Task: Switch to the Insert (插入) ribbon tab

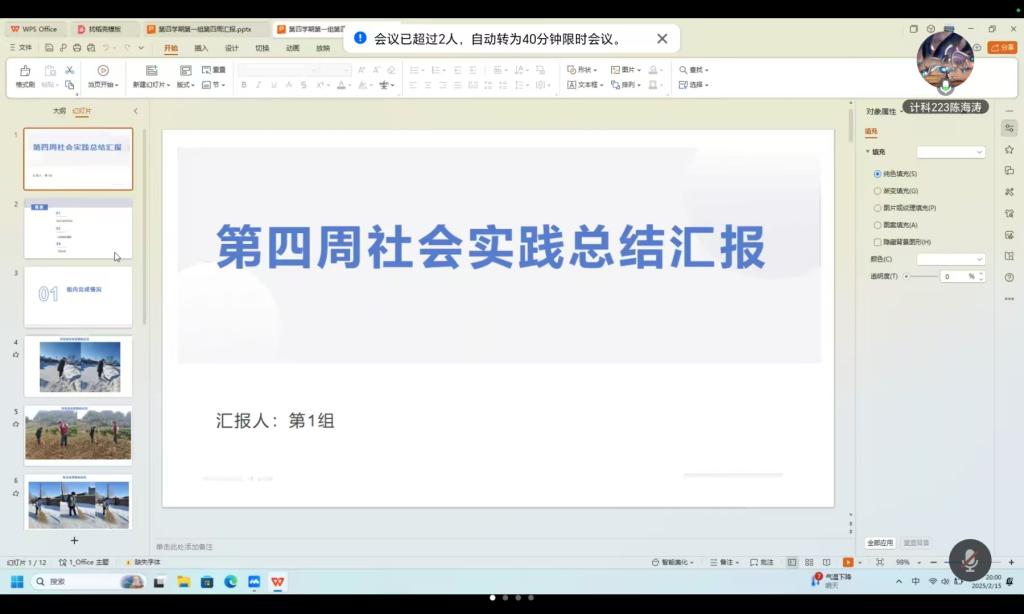Action: pyautogui.click(x=201, y=48)
